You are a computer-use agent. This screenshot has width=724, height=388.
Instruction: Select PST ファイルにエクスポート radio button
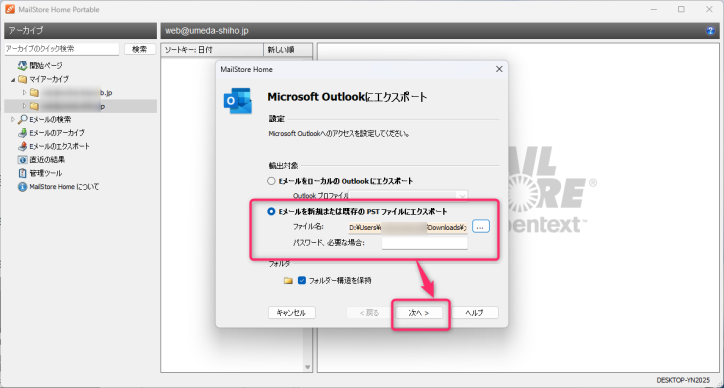point(271,212)
